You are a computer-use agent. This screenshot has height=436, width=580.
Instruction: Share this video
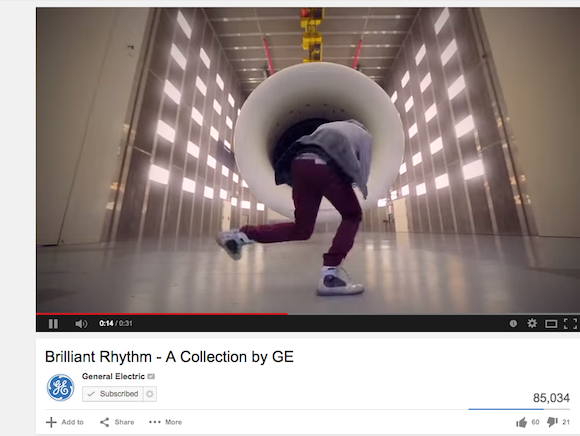click(x=117, y=422)
